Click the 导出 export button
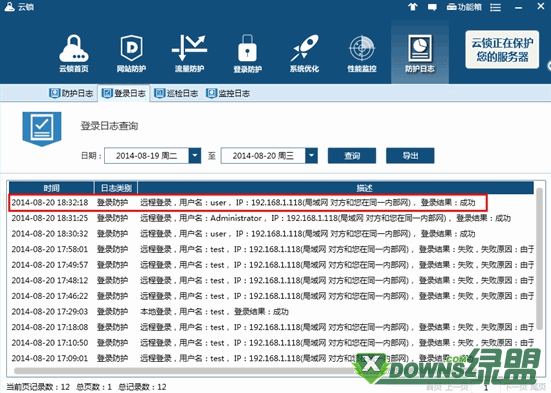Viewport: 551px width, 393px height. [x=410, y=155]
